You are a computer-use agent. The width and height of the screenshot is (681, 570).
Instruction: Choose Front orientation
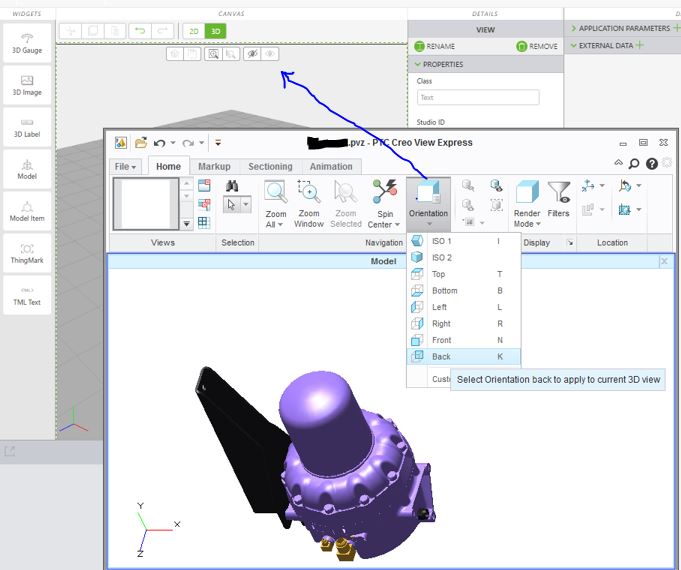tap(463, 340)
